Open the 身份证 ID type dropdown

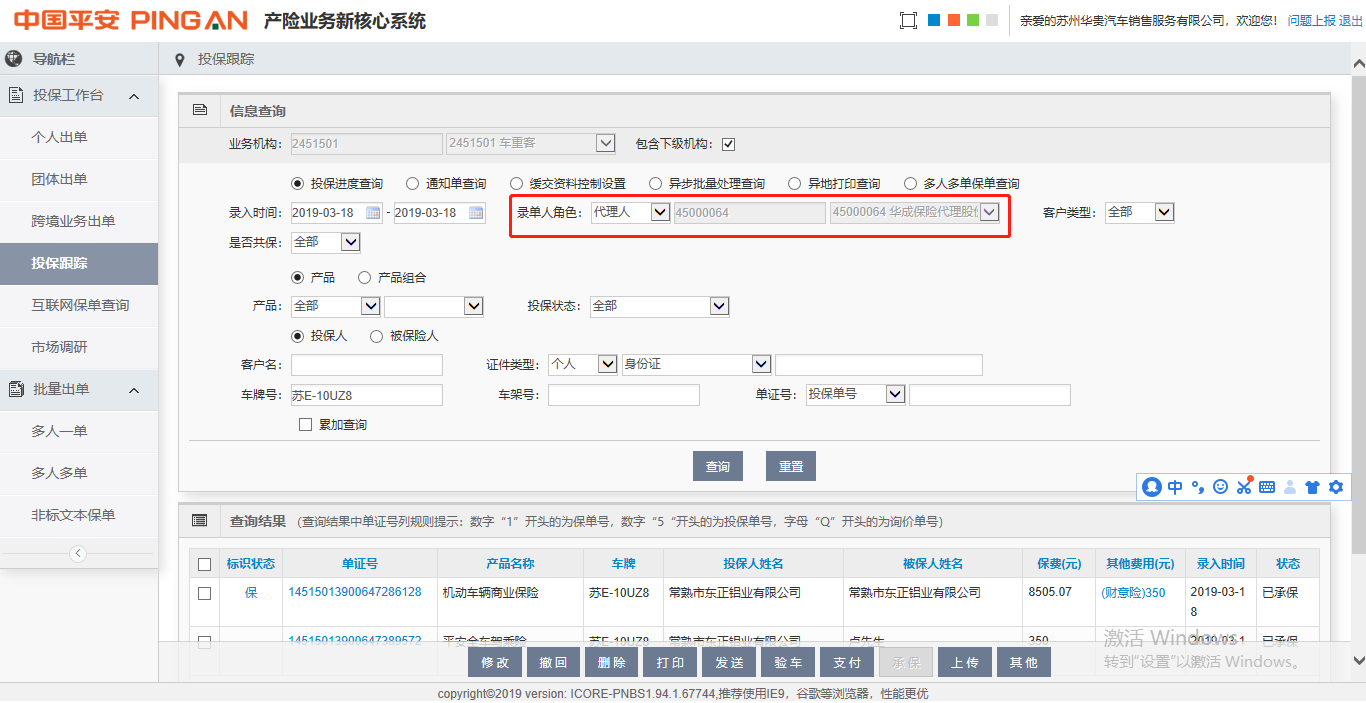[696, 364]
